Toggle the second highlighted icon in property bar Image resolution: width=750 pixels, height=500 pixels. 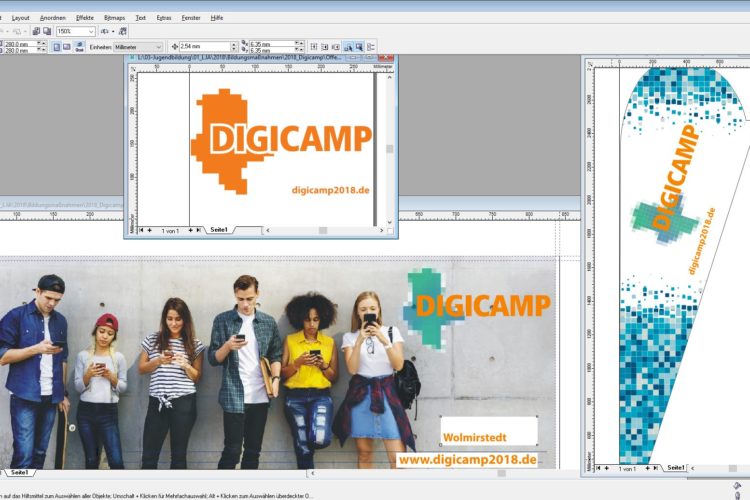point(359,47)
